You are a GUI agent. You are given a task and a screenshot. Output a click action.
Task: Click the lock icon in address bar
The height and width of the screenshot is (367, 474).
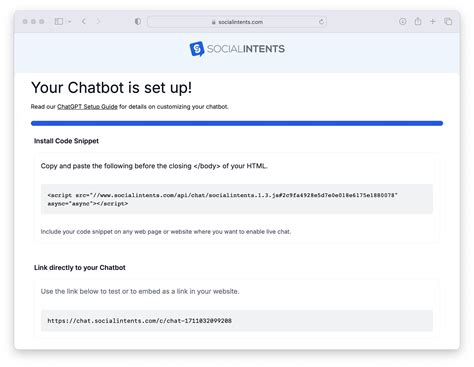click(x=214, y=22)
